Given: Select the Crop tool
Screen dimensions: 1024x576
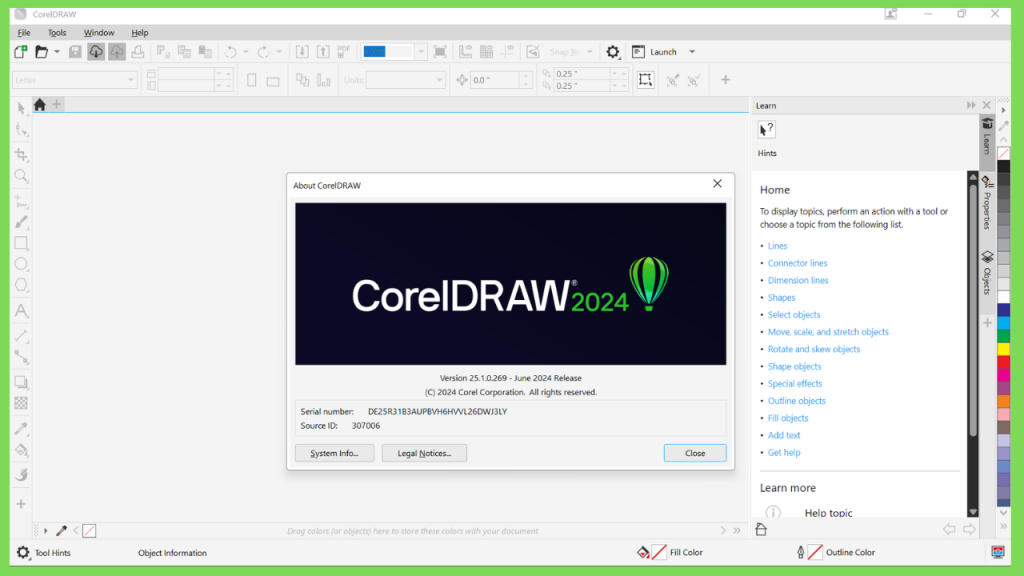Looking at the screenshot, I should click(22, 155).
